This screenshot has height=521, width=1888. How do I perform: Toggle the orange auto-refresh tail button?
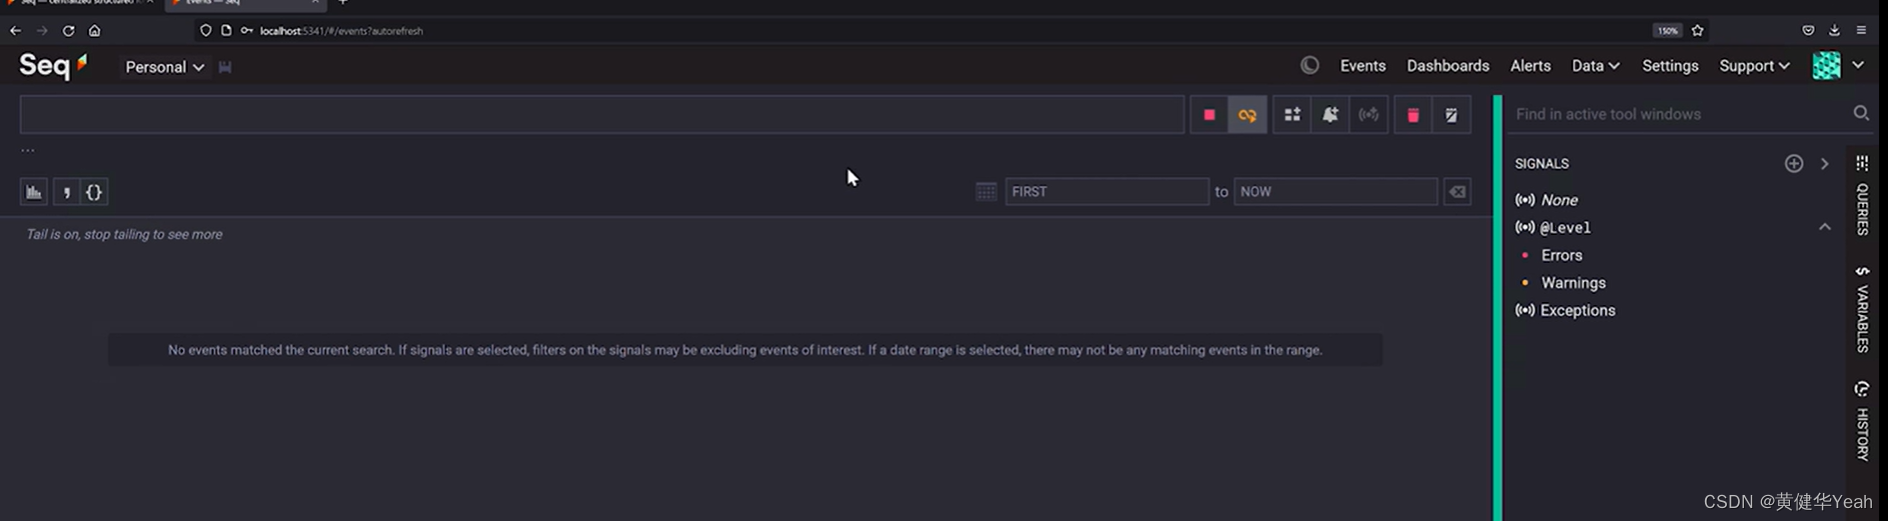coord(1247,115)
